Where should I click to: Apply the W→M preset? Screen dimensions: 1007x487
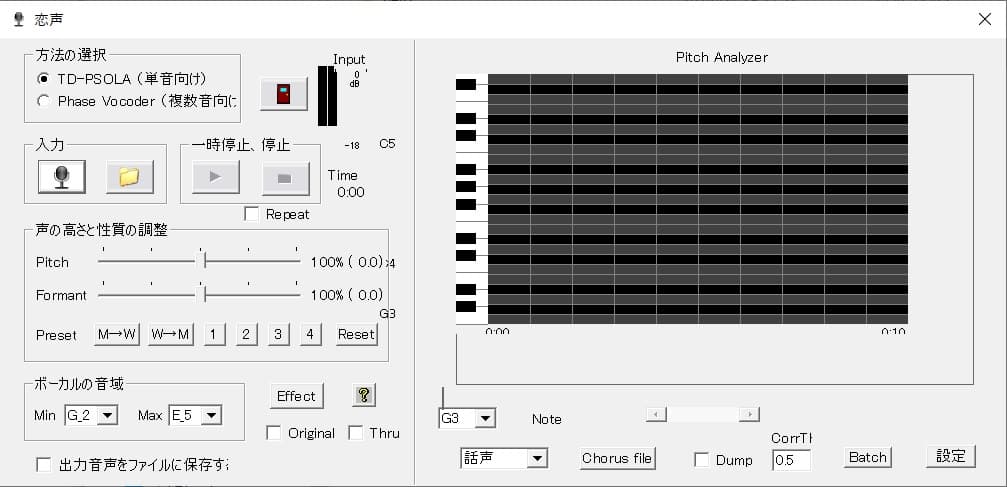pyautogui.click(x=171, y=335)
